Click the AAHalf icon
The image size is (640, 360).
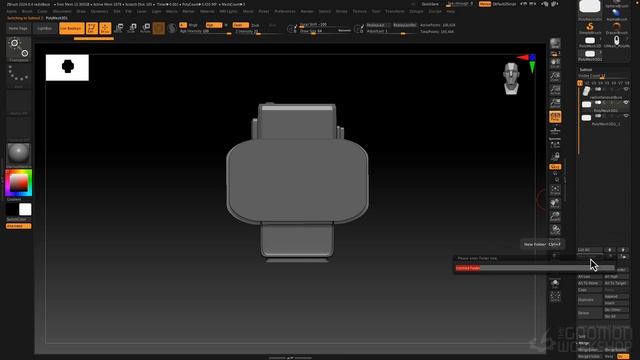(x=555, y=103)
